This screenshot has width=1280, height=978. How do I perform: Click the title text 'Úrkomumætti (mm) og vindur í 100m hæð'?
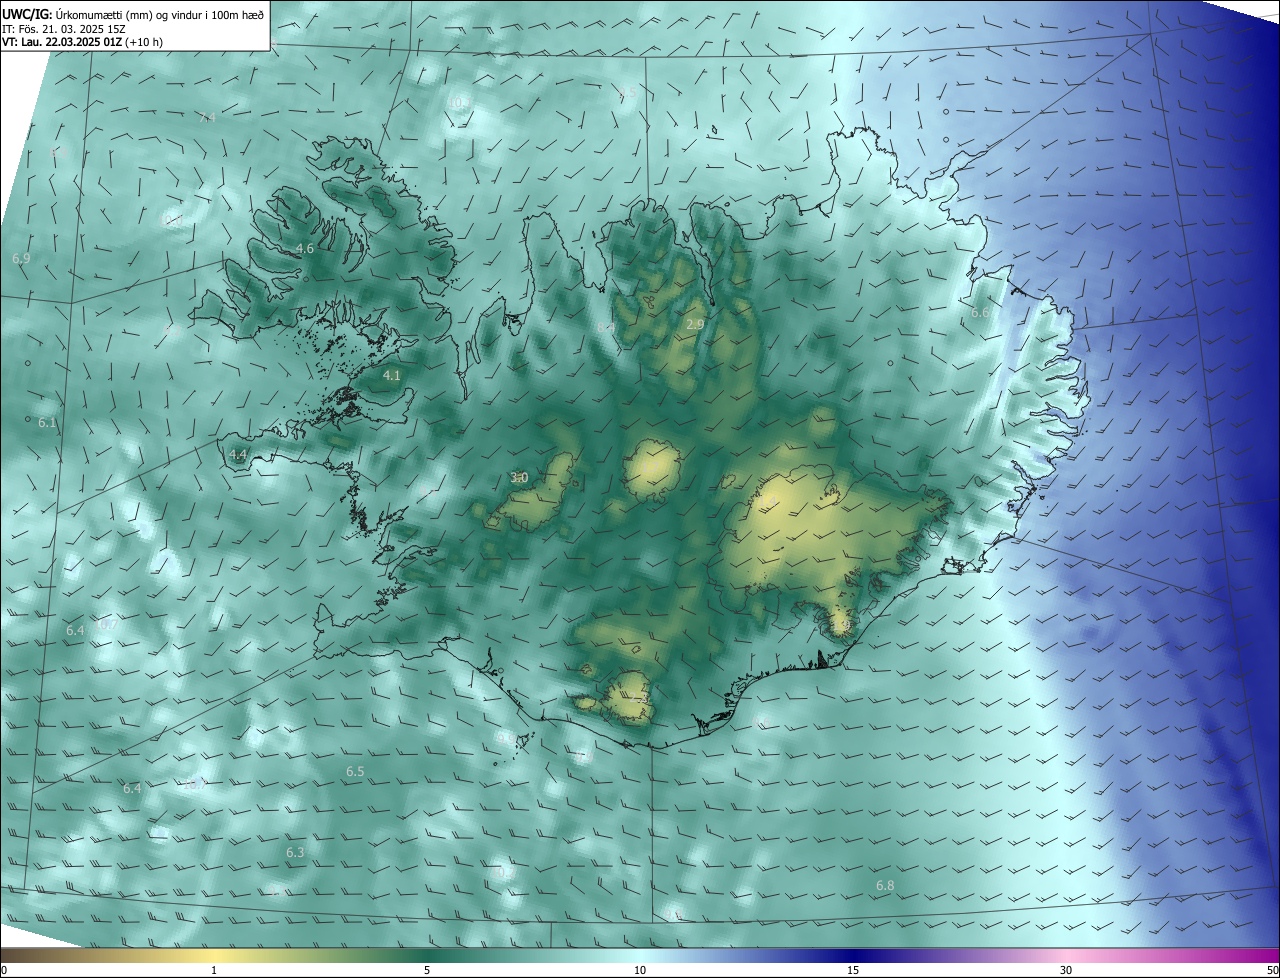[x=159, y=14]
